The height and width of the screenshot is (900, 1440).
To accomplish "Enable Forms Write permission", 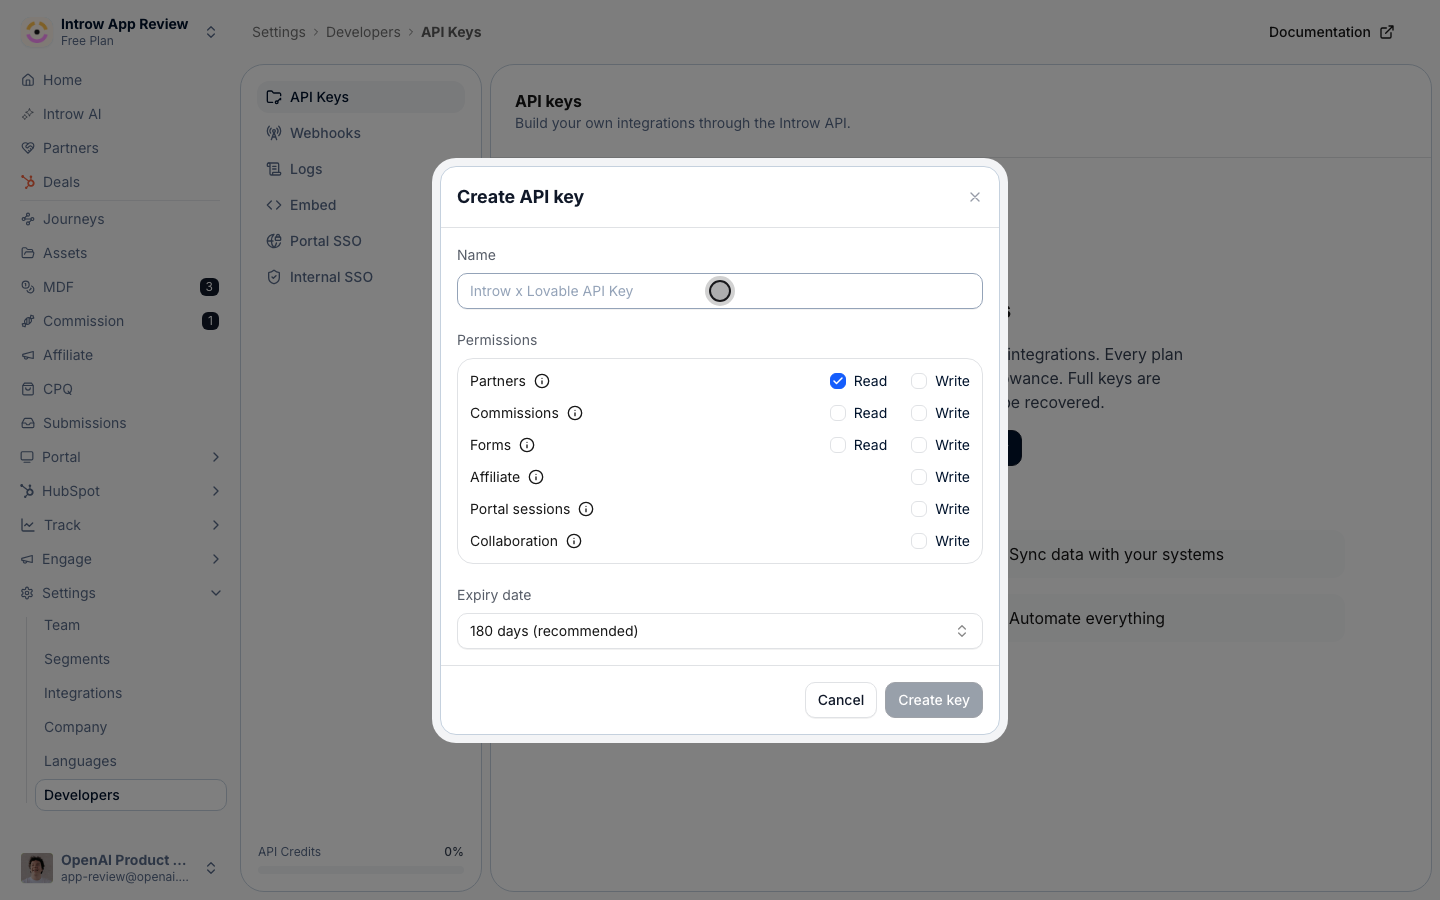I will (919, 445).
